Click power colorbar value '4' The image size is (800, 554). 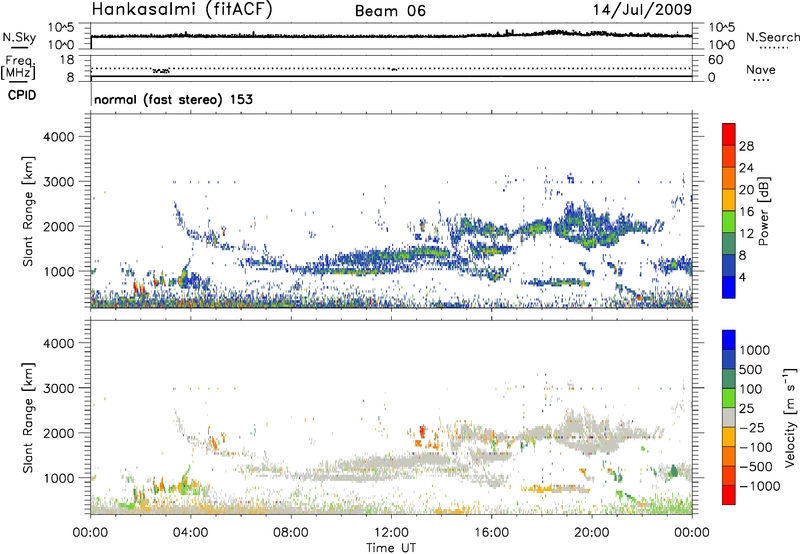click(742, 277)
